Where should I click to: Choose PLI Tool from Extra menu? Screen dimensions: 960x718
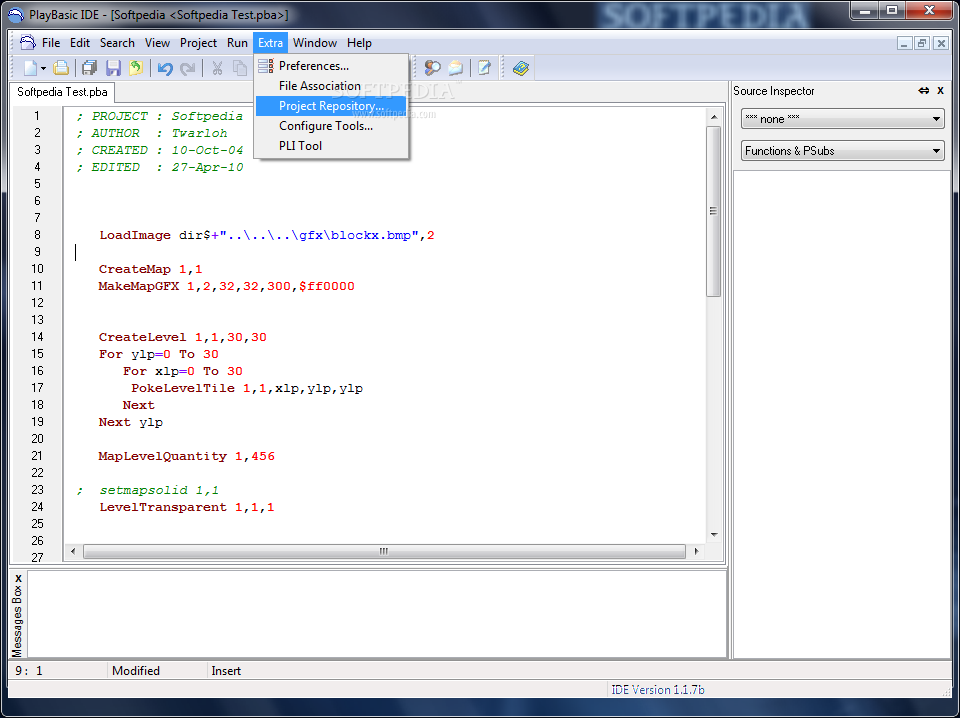[331, 146]
